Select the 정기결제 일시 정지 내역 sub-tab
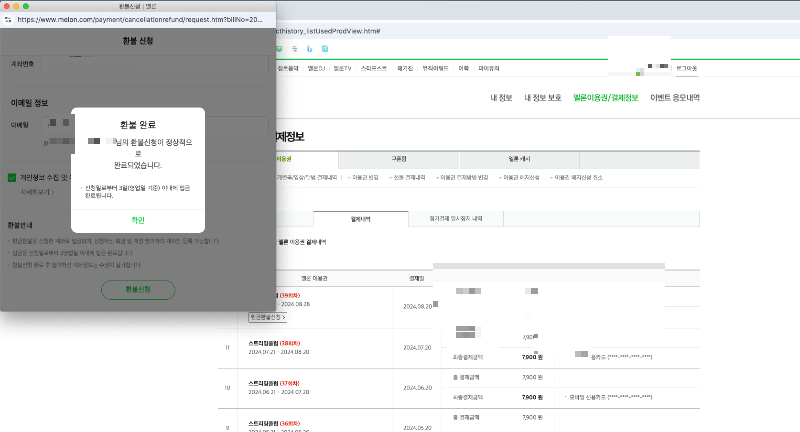Image resolution: width=800 pixels, height=432 pixels. 456,219
